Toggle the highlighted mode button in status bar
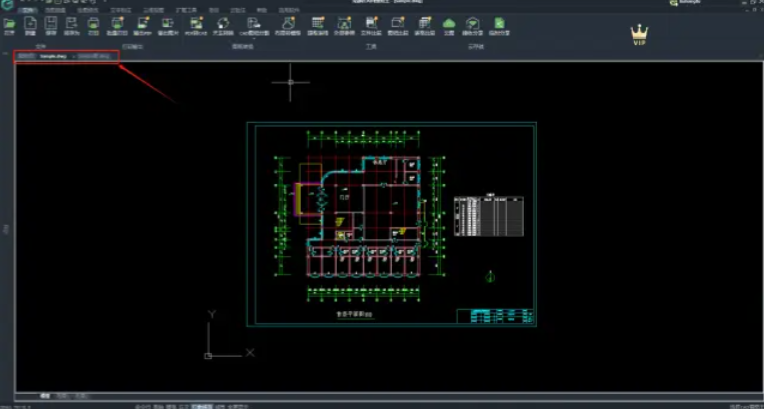Image resolution: width=764 pixels, height=409 pixels. [x=201, y=406]
